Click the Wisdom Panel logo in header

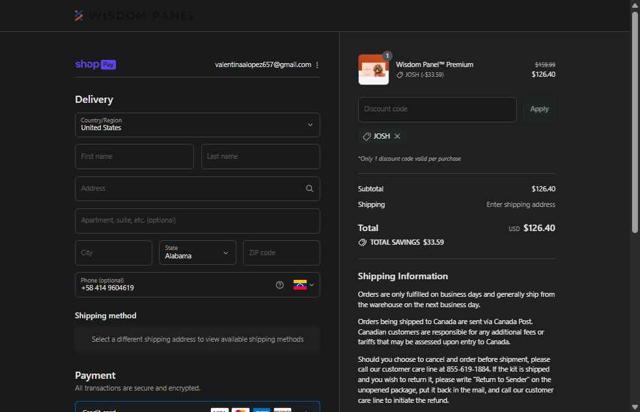point(133,16)
